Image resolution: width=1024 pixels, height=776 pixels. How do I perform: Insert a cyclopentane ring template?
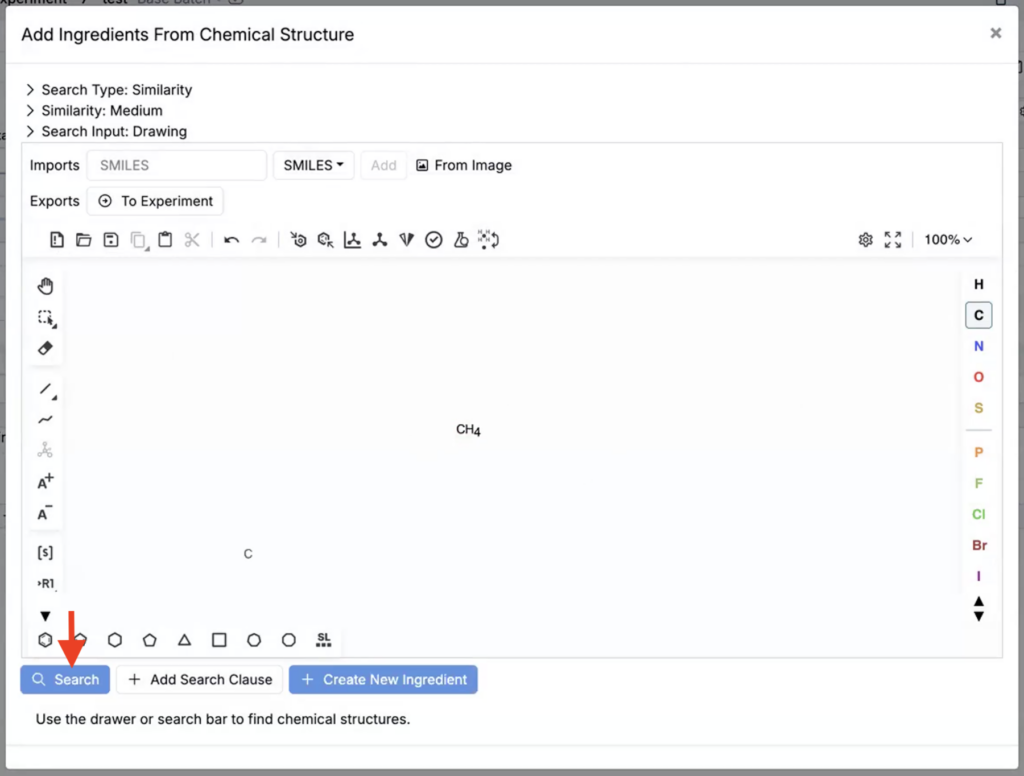(x=150, y=640)
